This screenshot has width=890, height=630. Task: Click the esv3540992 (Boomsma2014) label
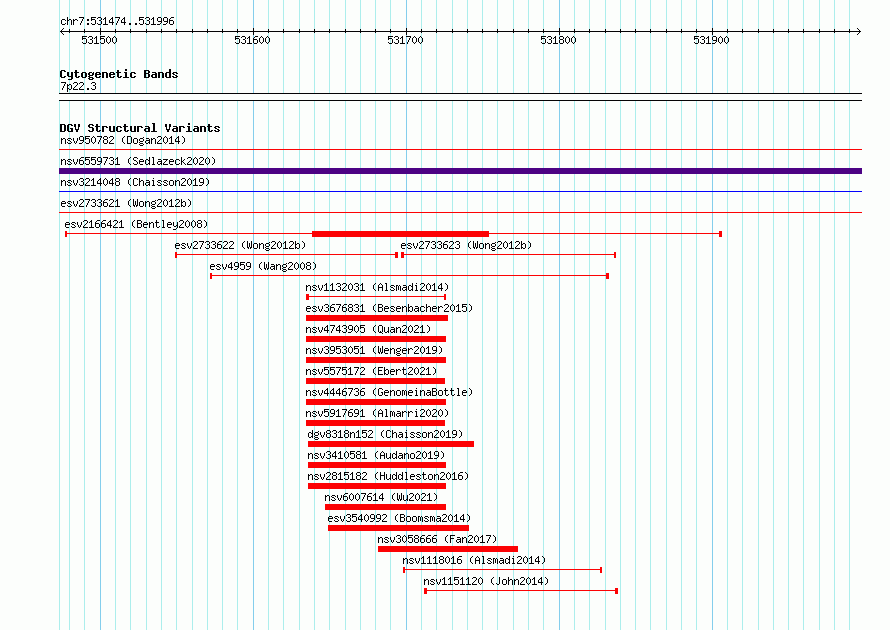(x=399, y=518)
